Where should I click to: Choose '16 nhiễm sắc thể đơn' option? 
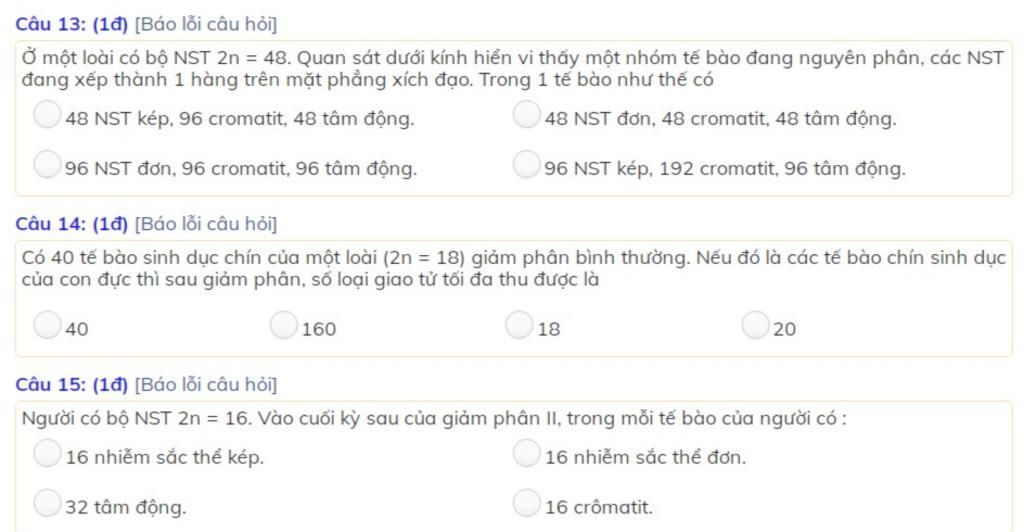pyautogui.click(x=526, y=453)
